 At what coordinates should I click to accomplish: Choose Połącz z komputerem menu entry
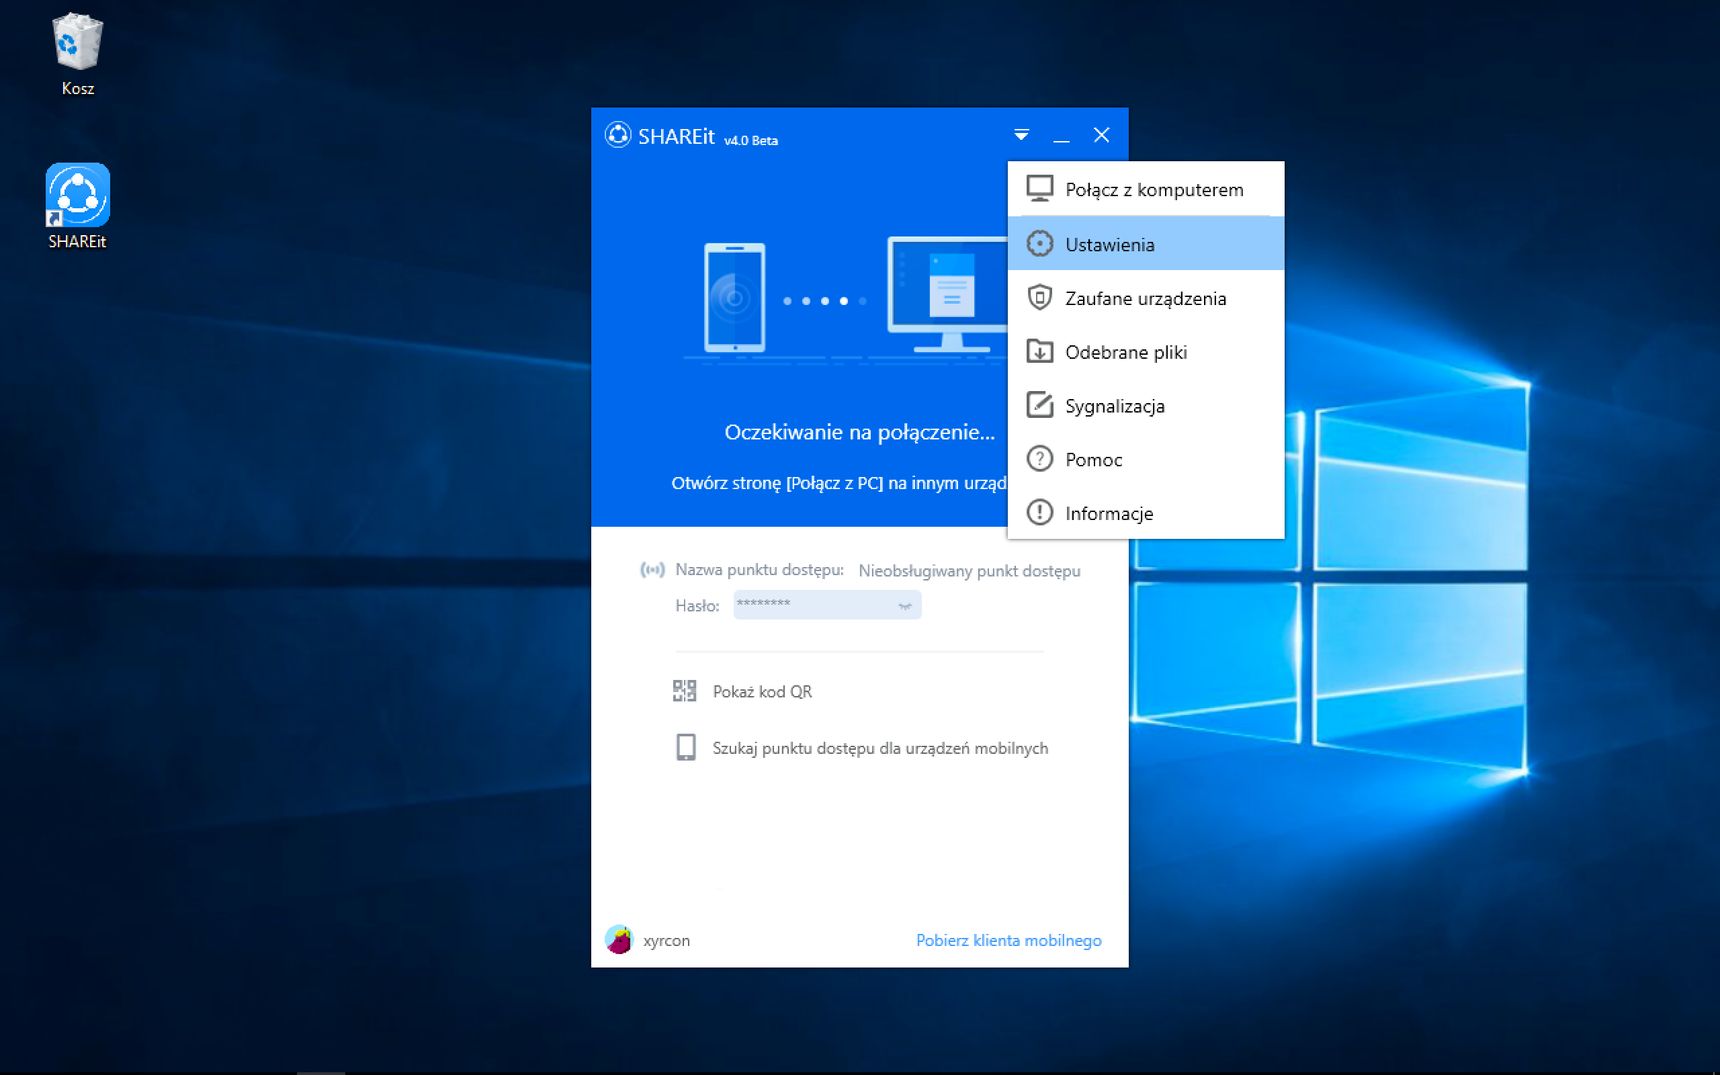(1146, 189)
